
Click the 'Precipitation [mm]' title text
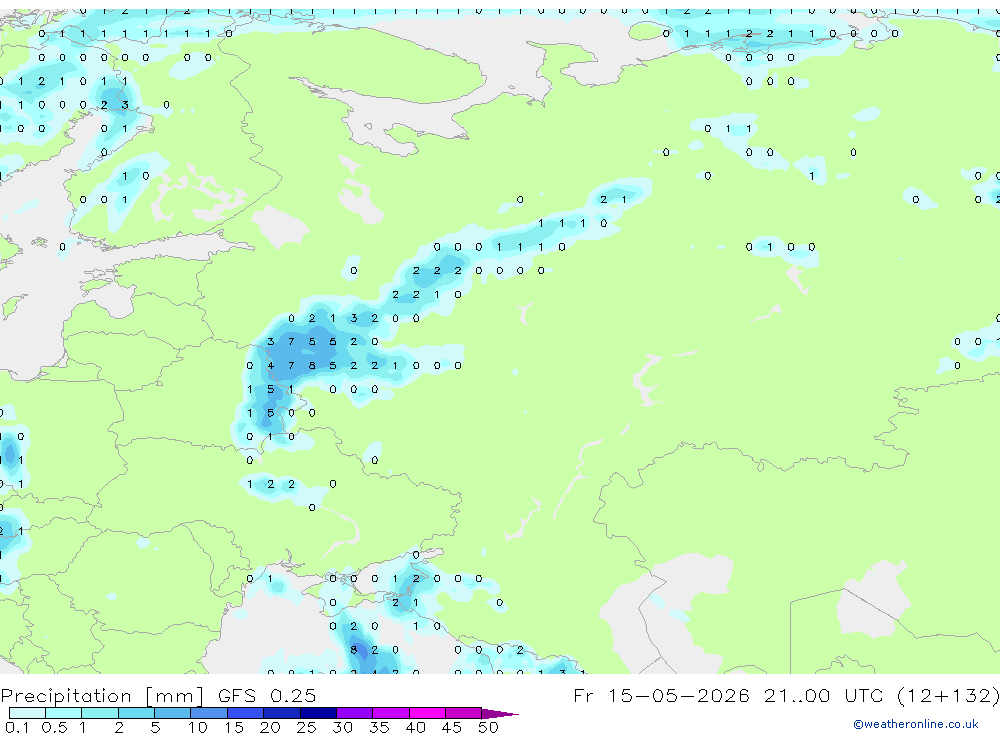click(x=102, y=696)
